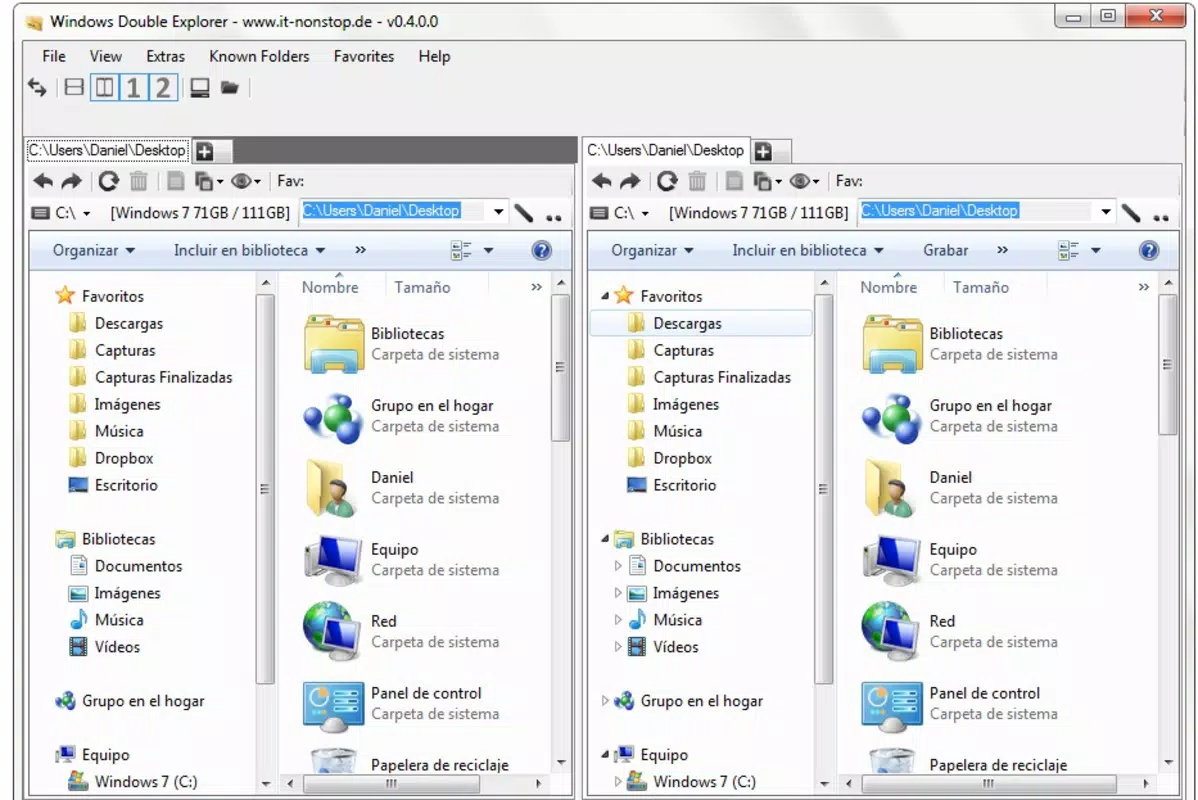Click the trash delete icon in left pane

point(138,182)
